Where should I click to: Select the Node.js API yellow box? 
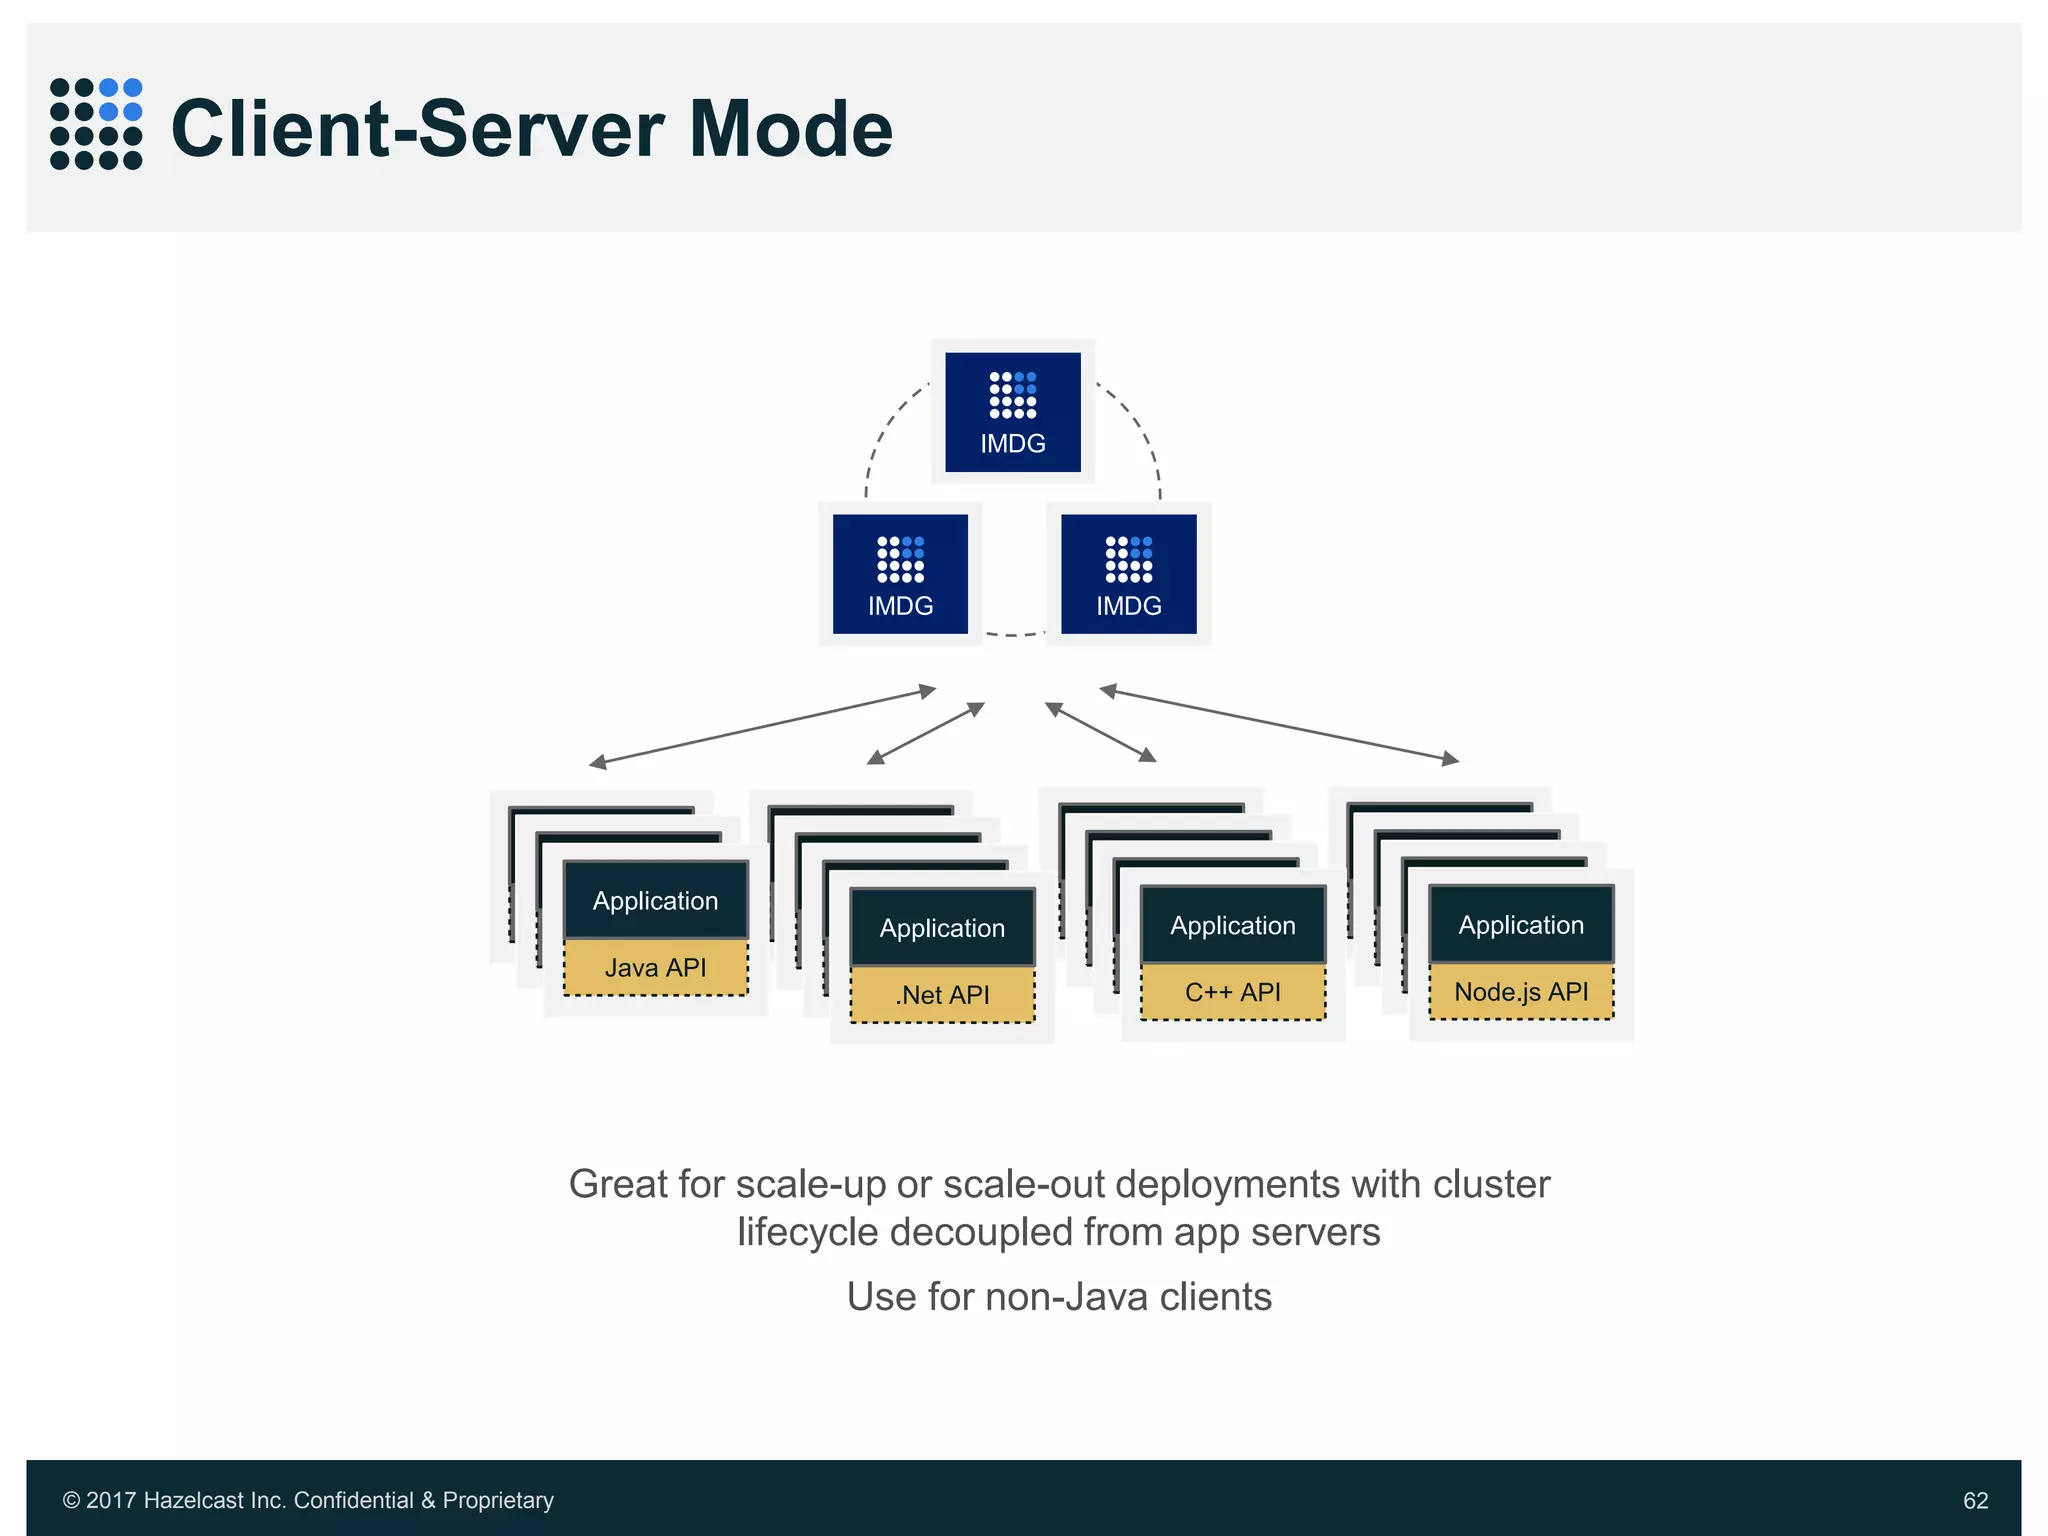pyautogui.click(x=1520, y=992)
